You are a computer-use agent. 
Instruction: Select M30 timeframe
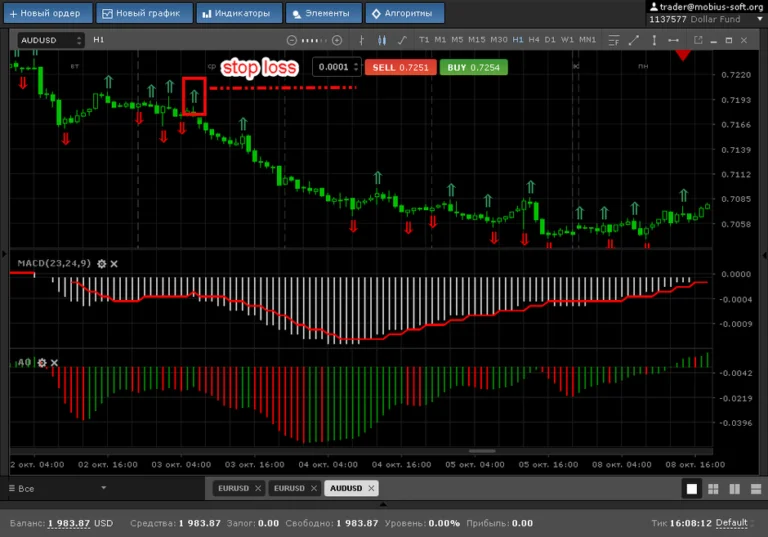click(499, 40)
